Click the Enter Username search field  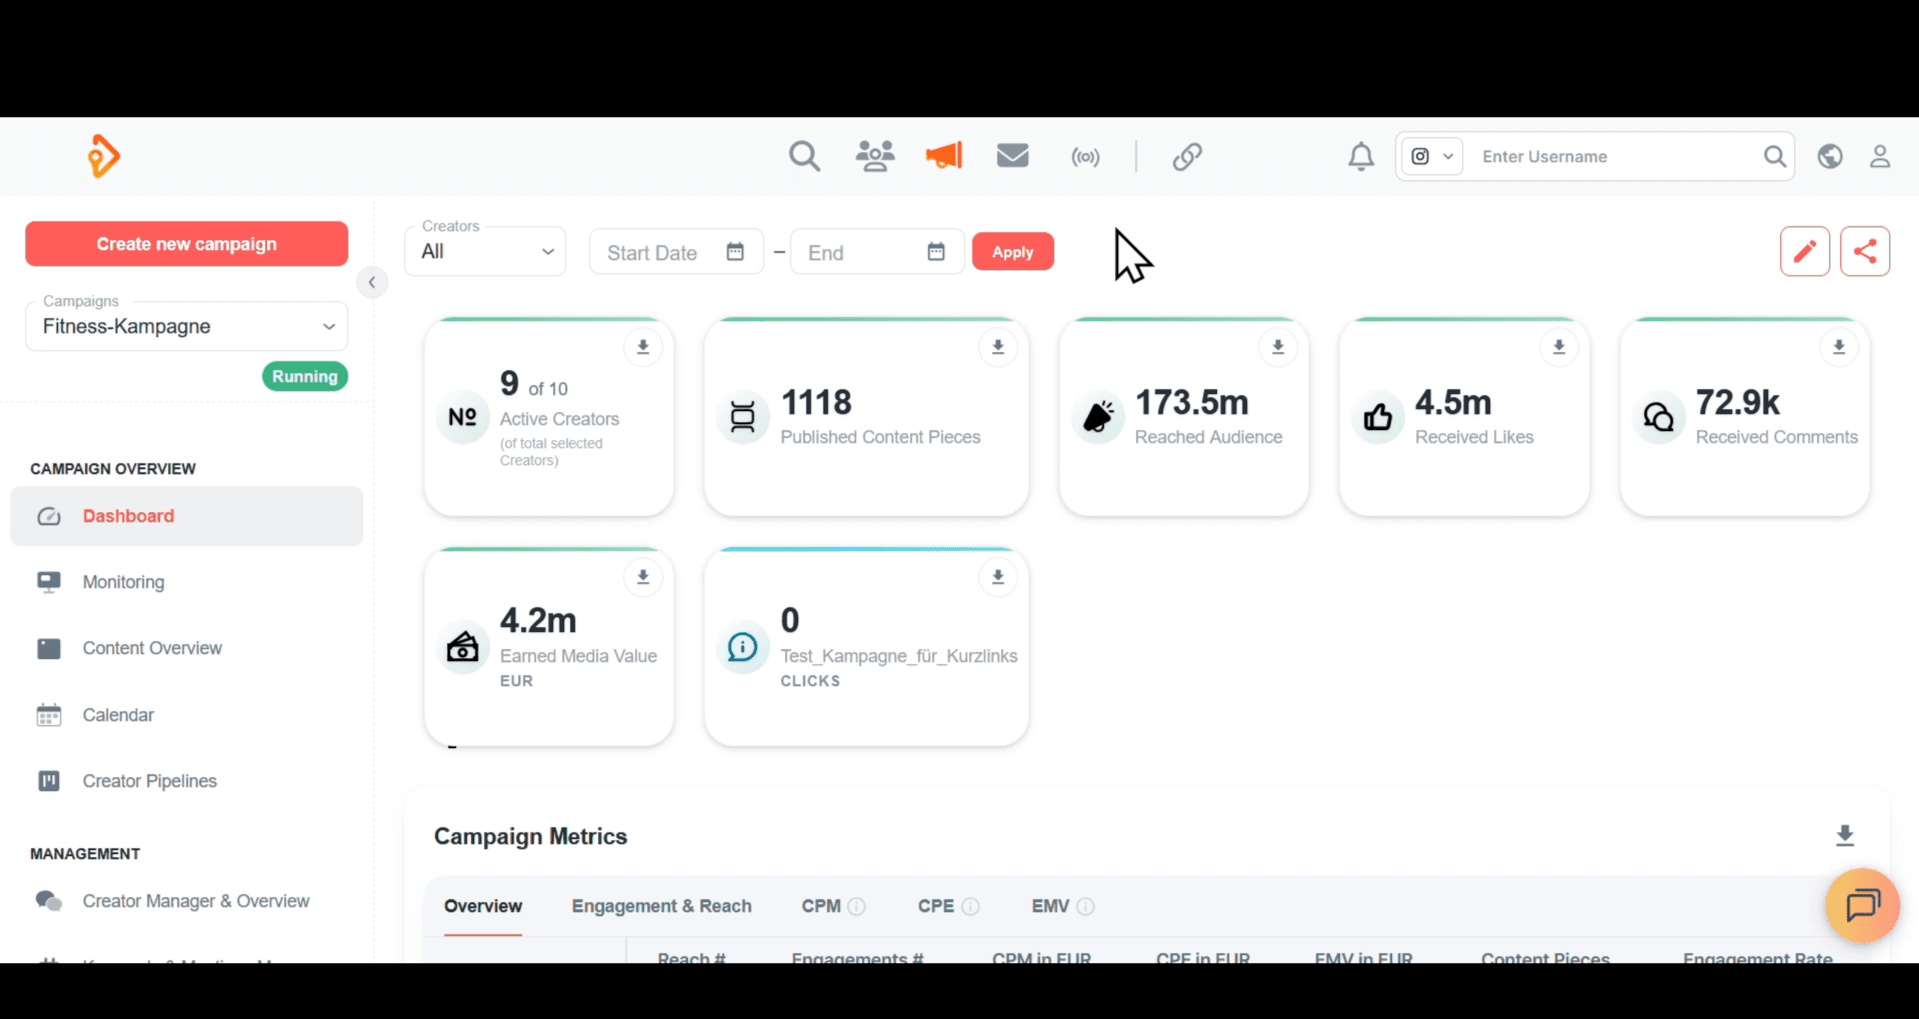point(1615,157)
